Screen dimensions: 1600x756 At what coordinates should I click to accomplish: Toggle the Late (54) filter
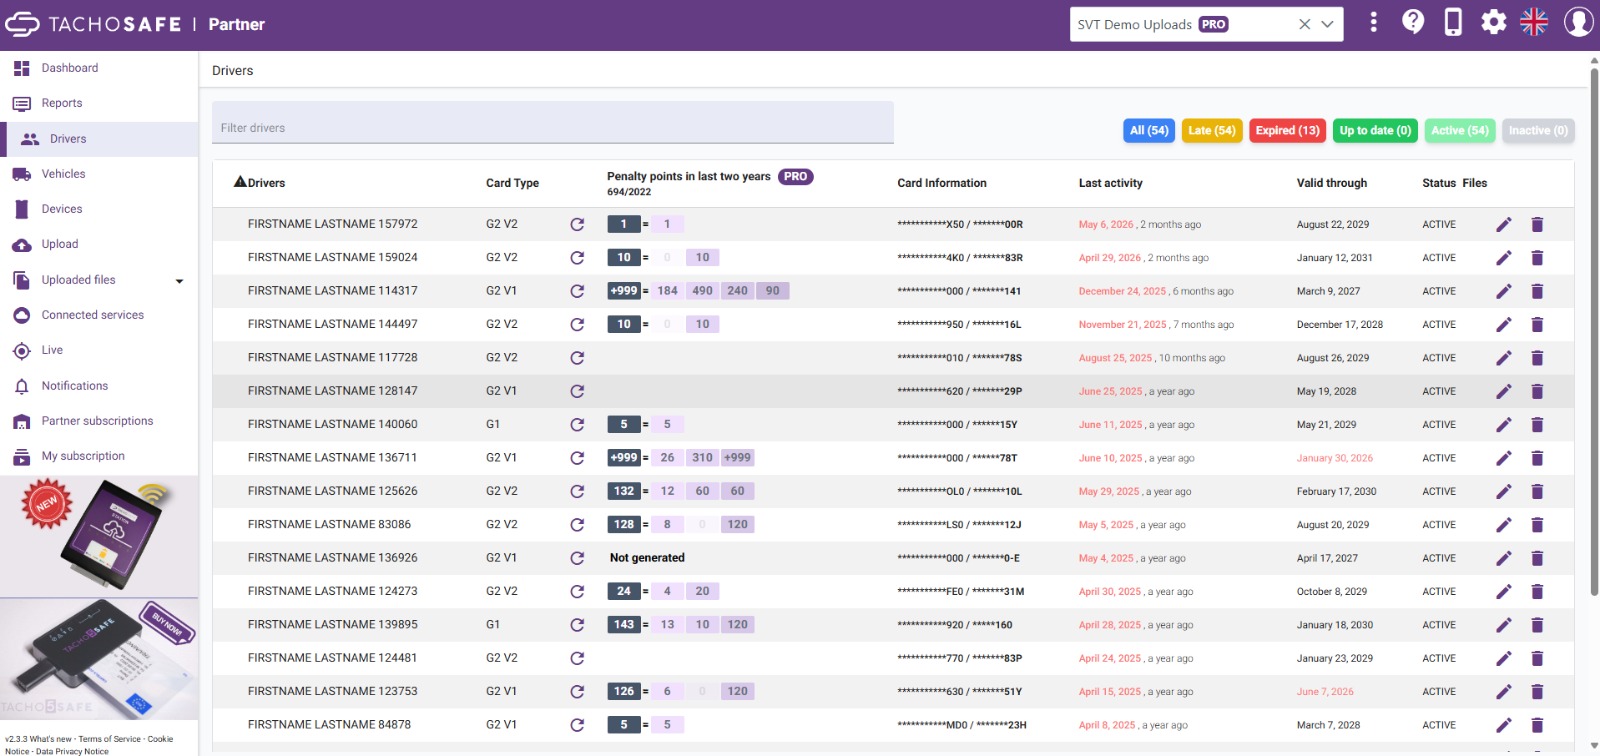click(1211, 131)
